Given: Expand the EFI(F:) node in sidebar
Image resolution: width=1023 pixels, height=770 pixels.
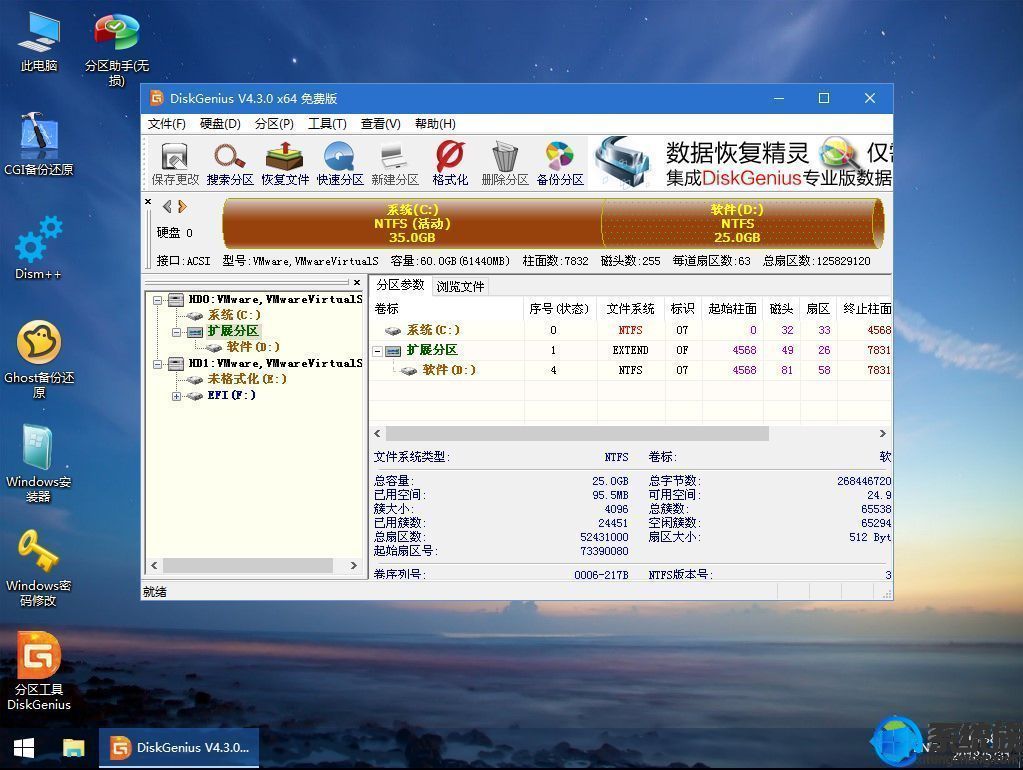Looking at the screenshot, I should [x=174, y=395].
